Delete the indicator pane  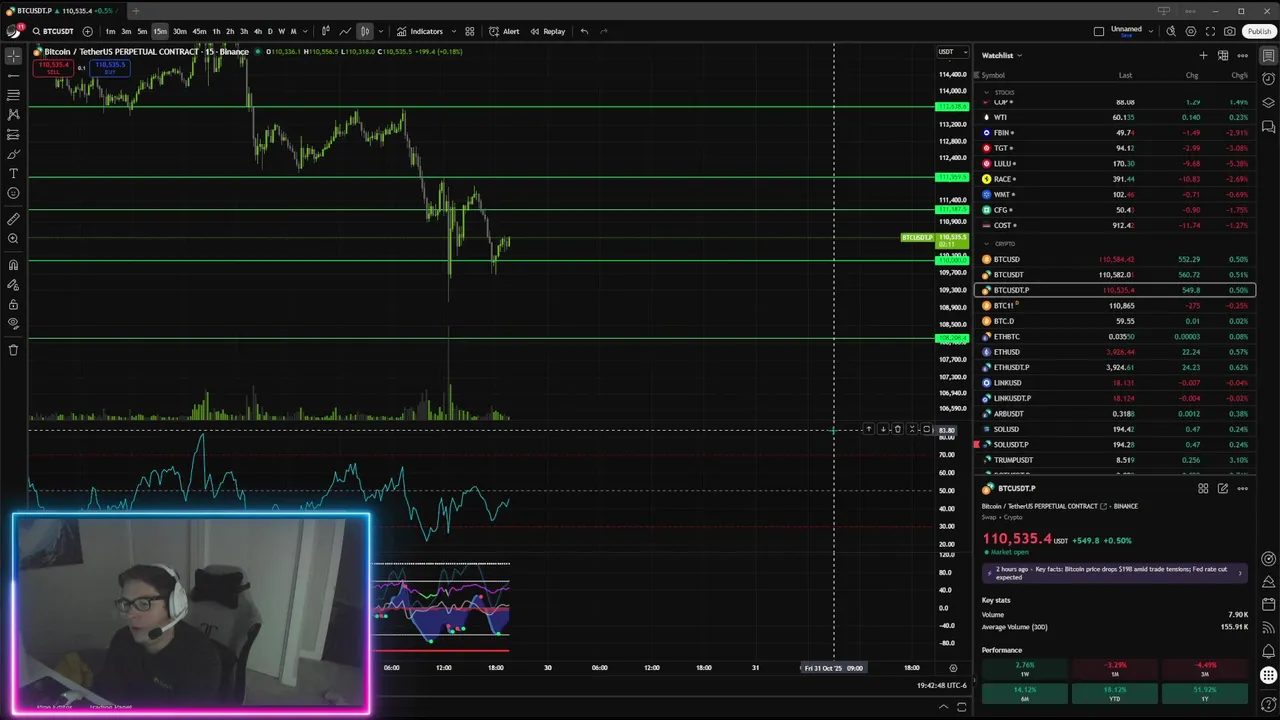click(897, 429)
